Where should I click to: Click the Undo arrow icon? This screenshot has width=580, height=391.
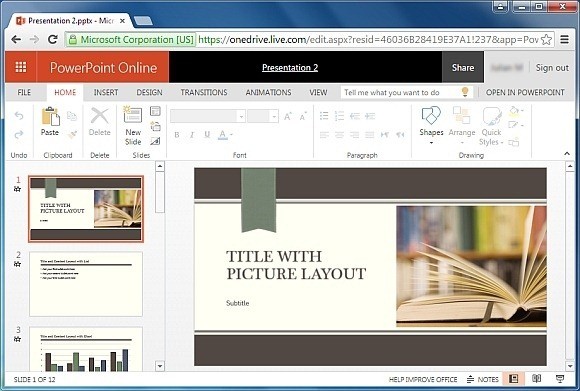(19, 116)
